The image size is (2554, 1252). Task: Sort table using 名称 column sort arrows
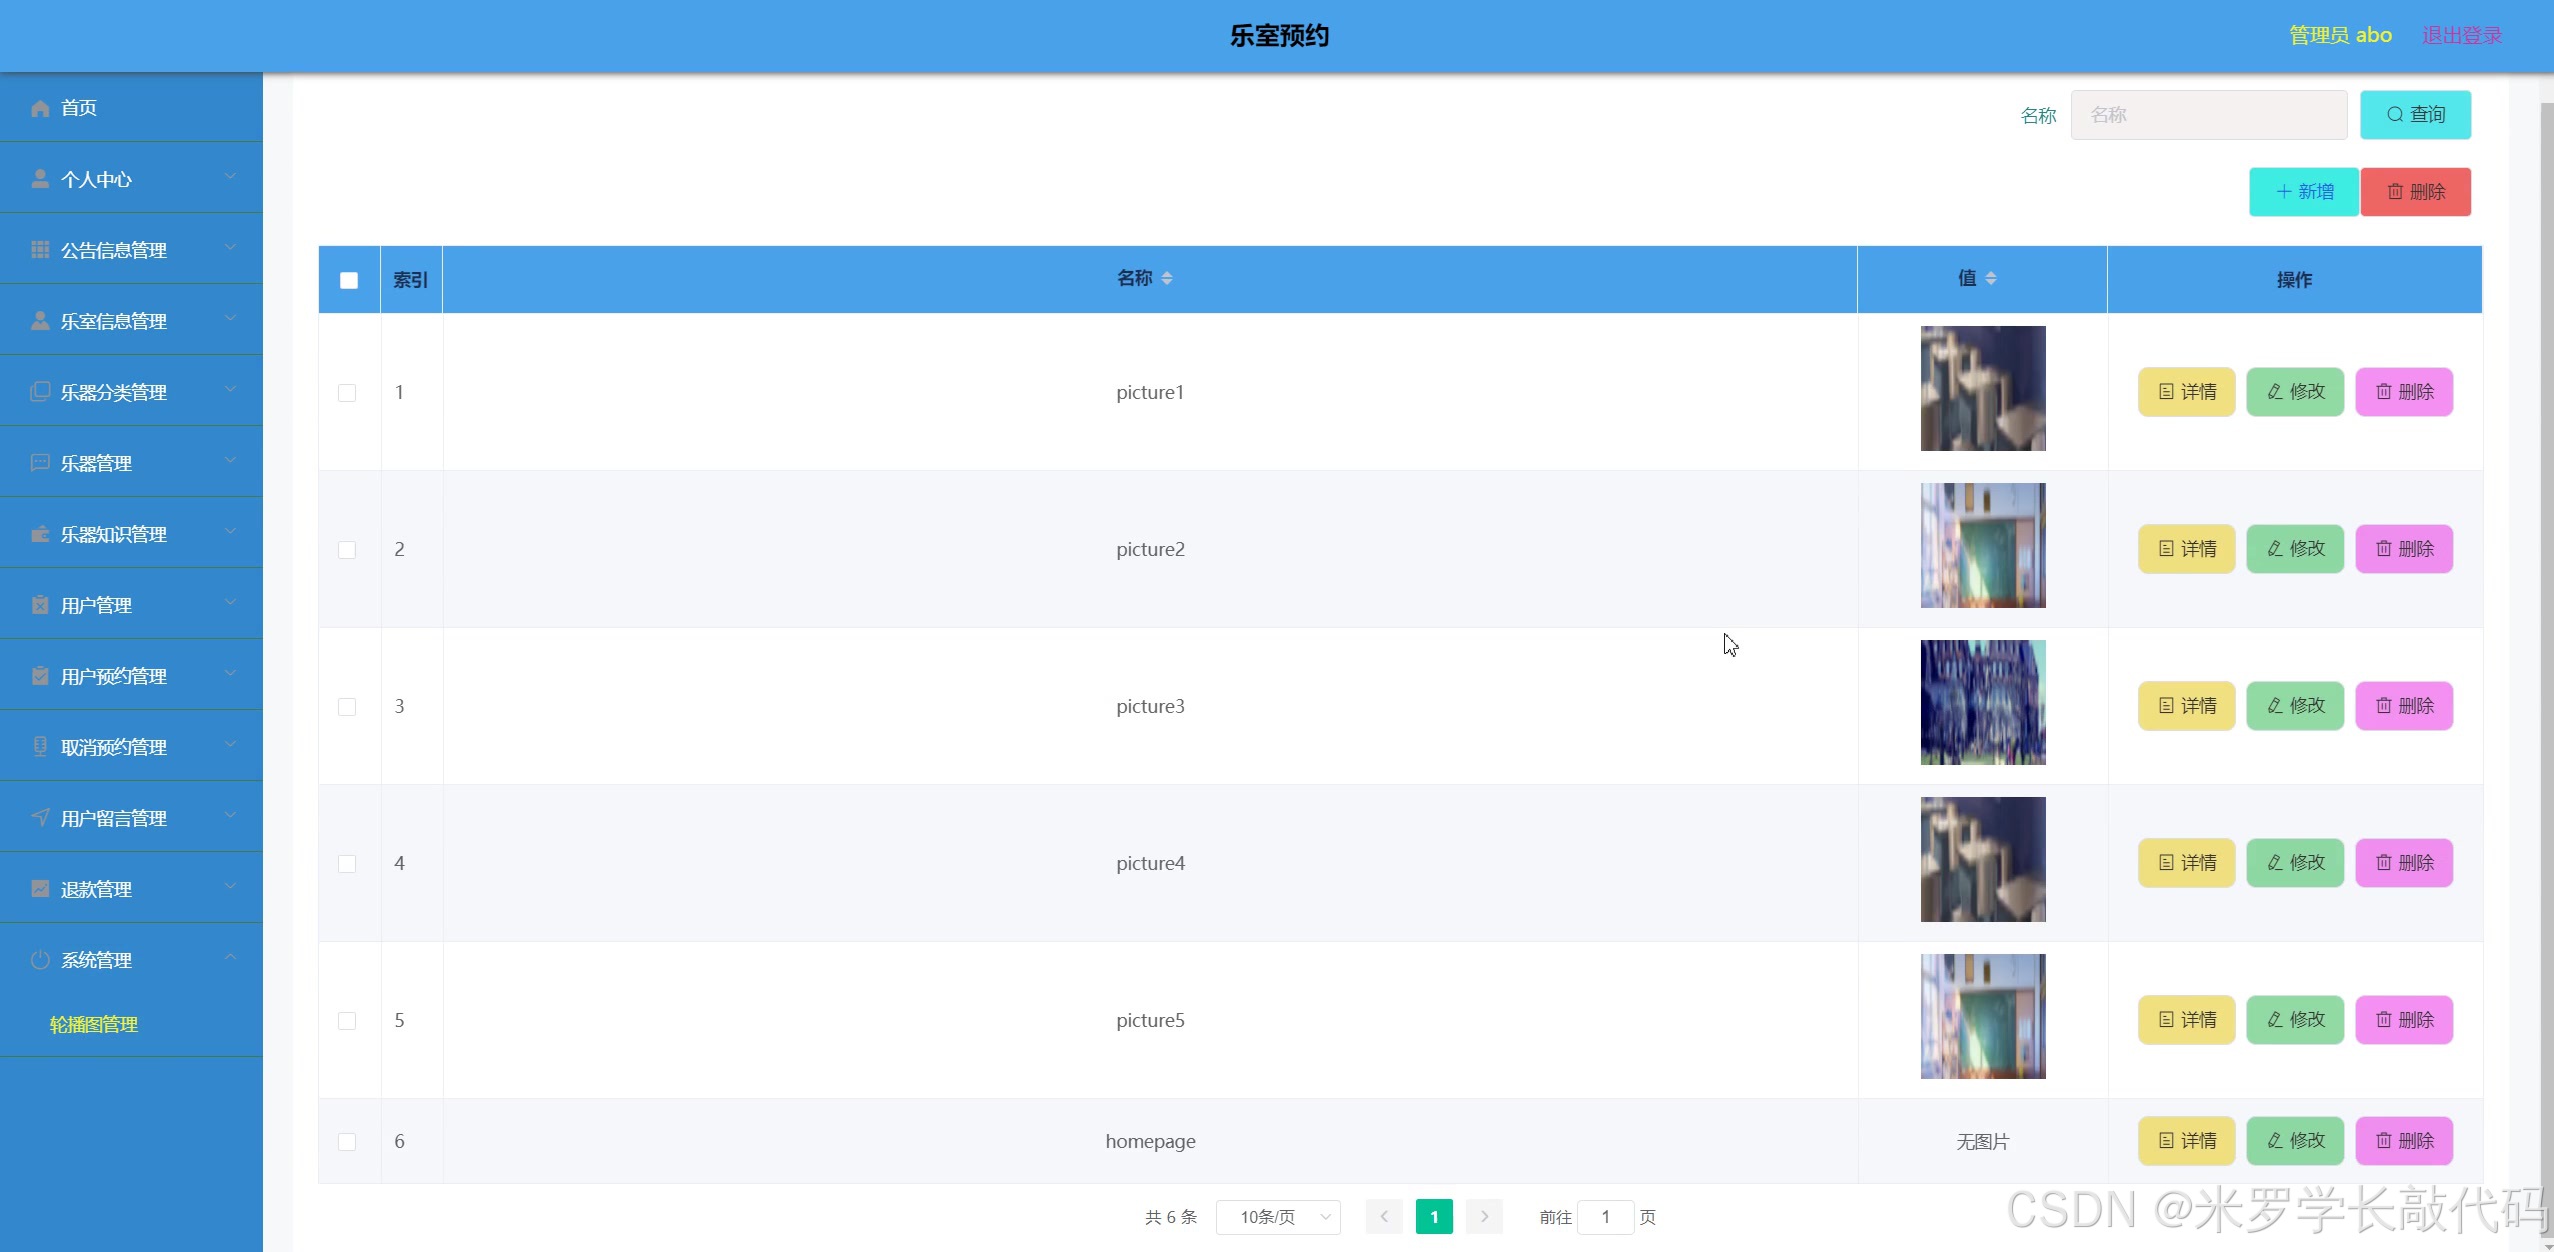(1167, 278)
